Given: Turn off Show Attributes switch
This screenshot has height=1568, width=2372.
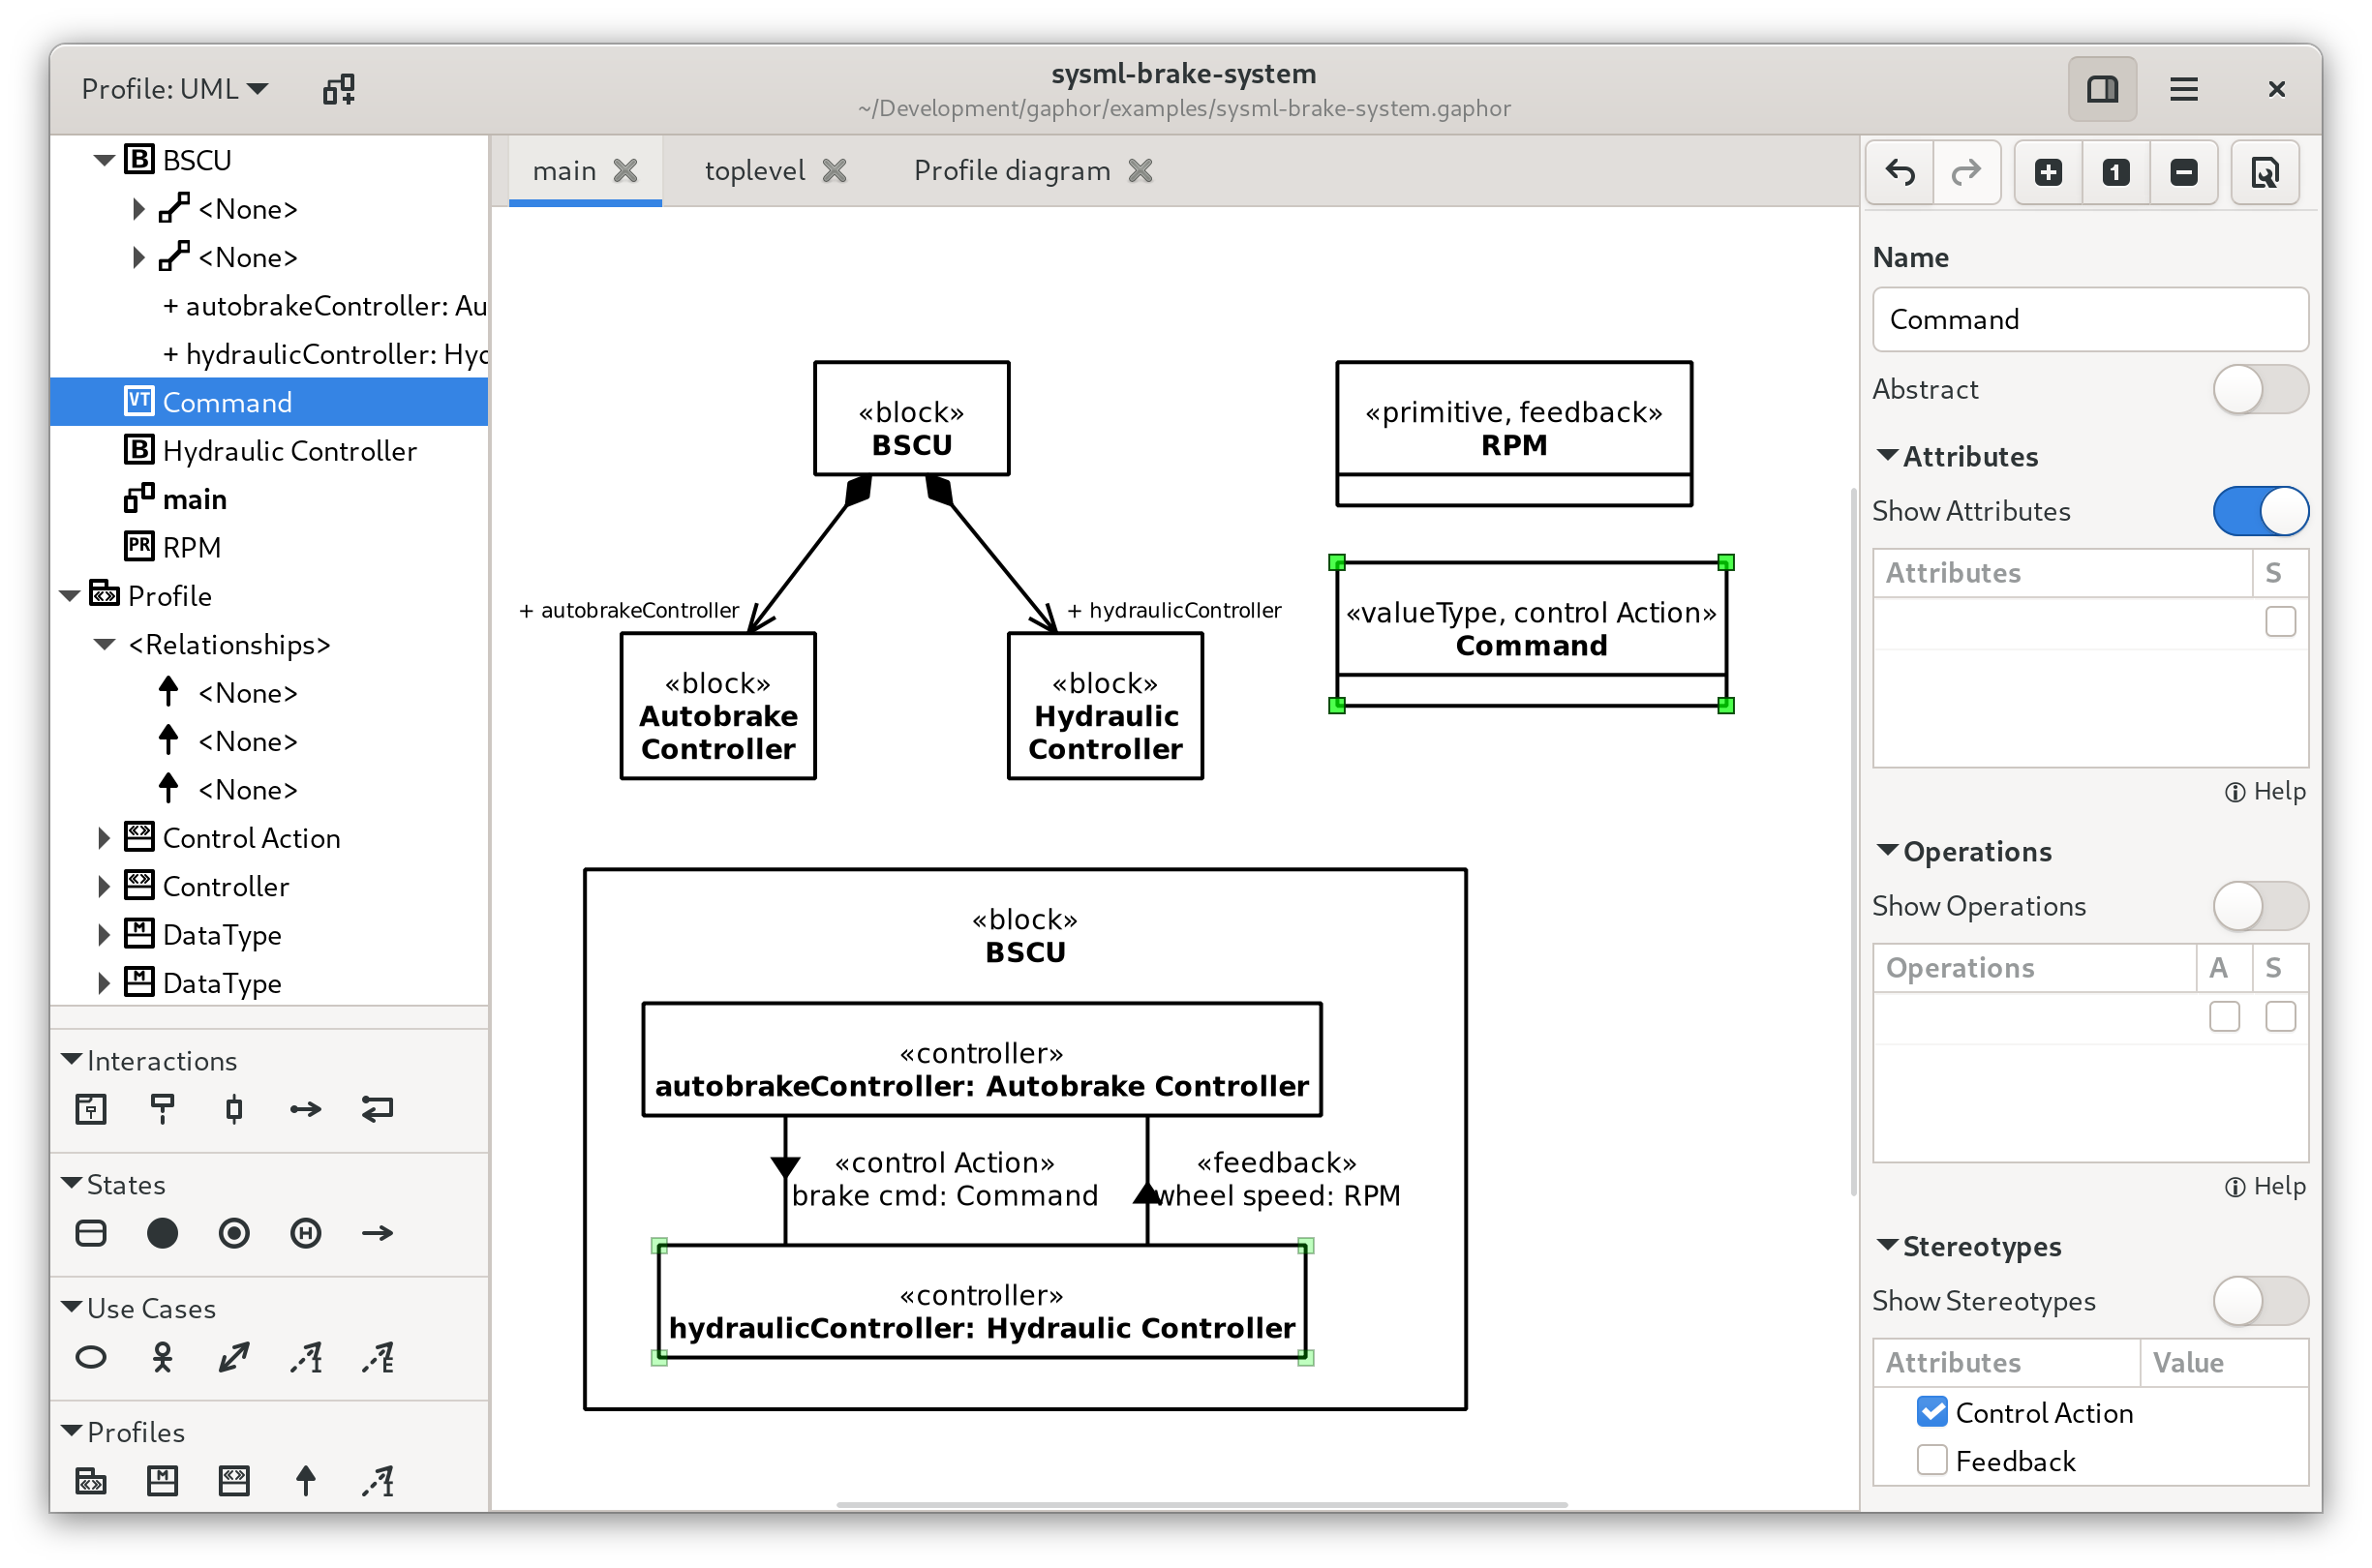Looking at the screenshot, I should click(2260, 511).
